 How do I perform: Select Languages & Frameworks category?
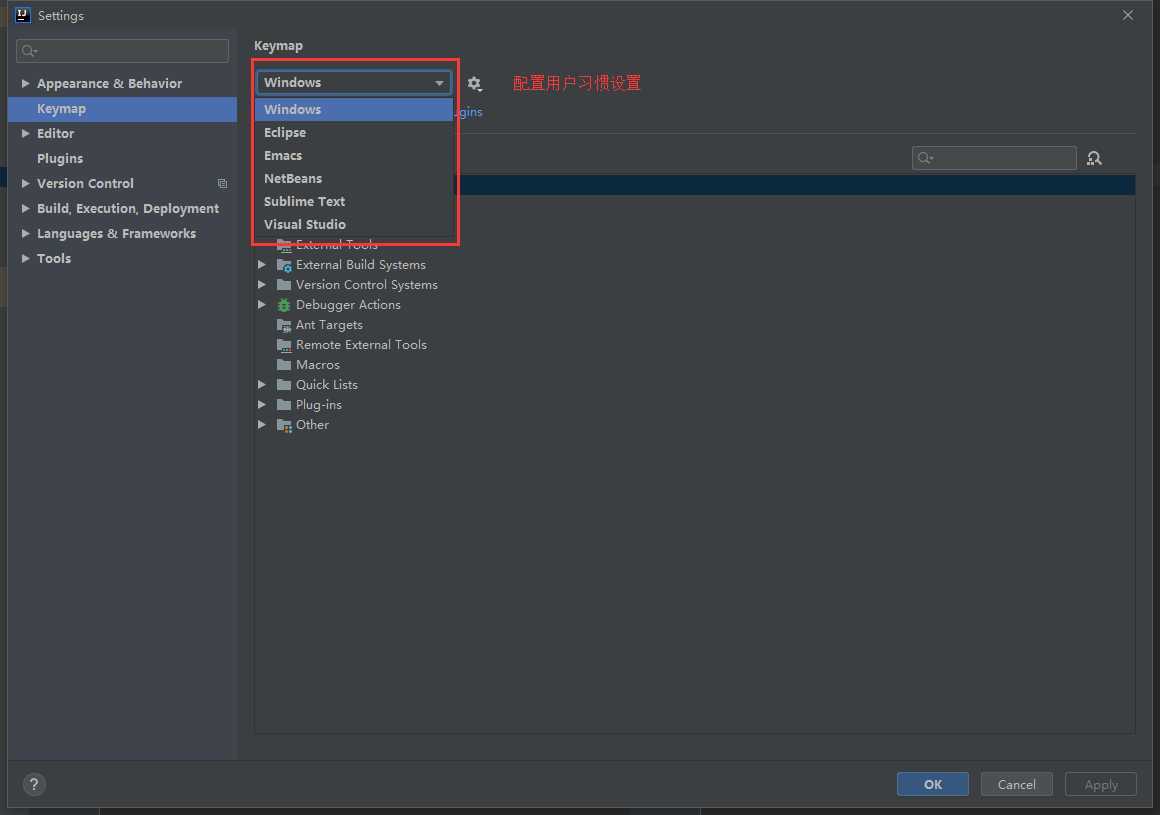point(122,234)
